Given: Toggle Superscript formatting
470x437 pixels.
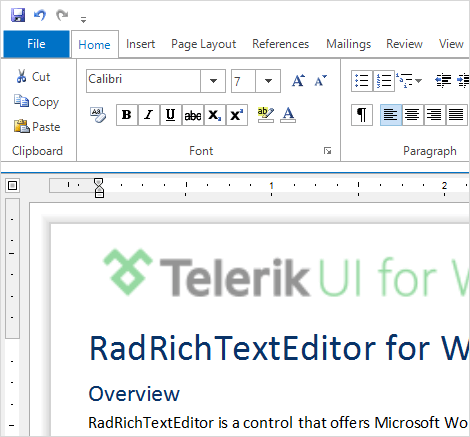Looking at the screenshot, I should click(237, 115).
